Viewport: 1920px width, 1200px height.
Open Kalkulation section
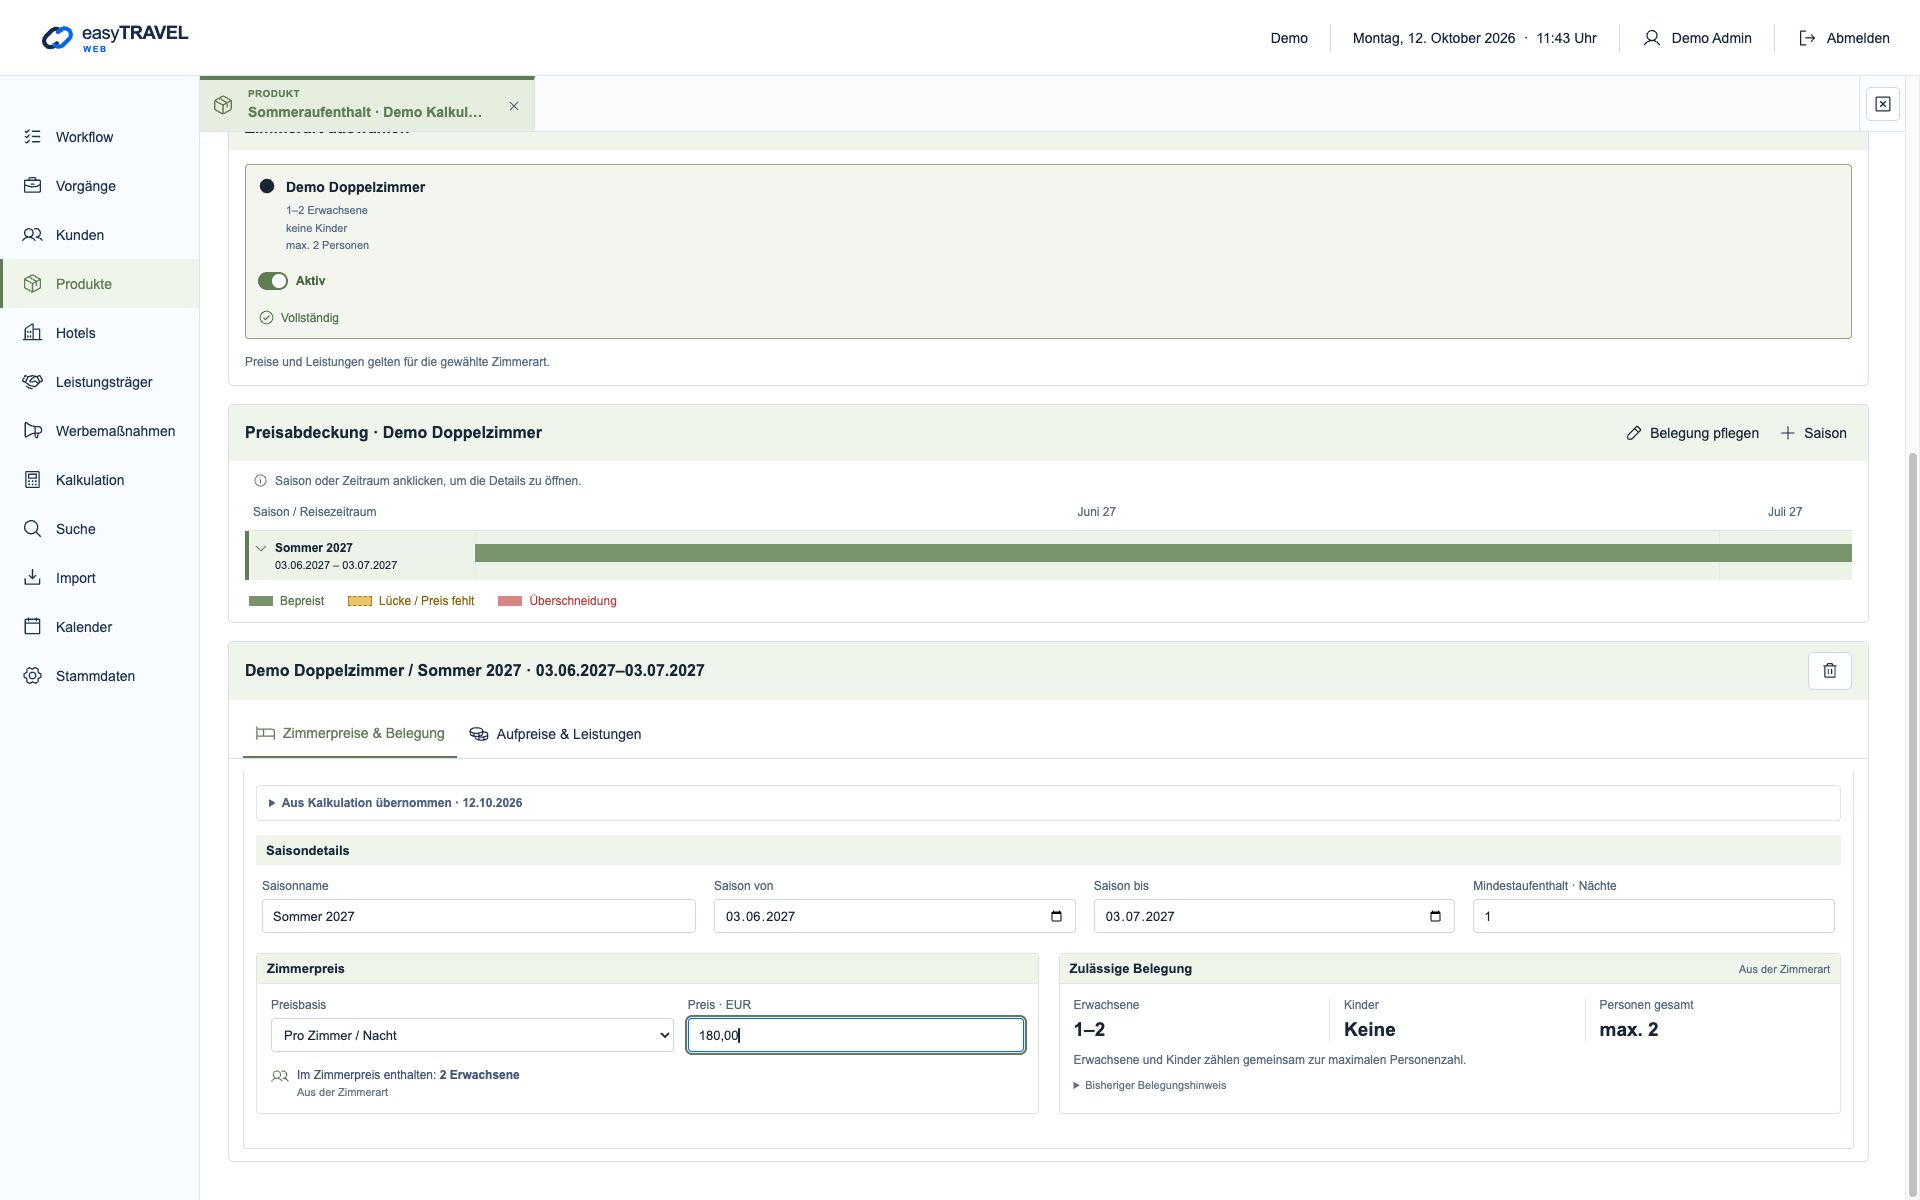click(99, 480)
